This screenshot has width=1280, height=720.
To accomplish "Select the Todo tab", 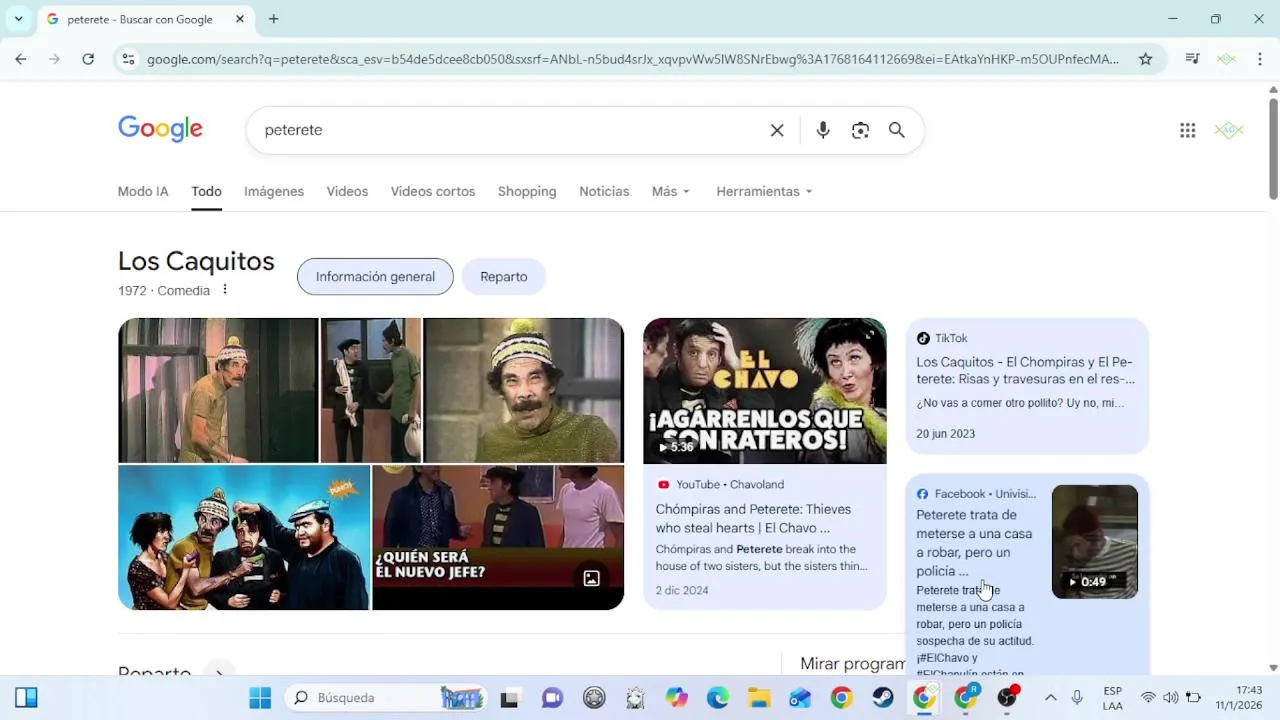I will 207,191.
